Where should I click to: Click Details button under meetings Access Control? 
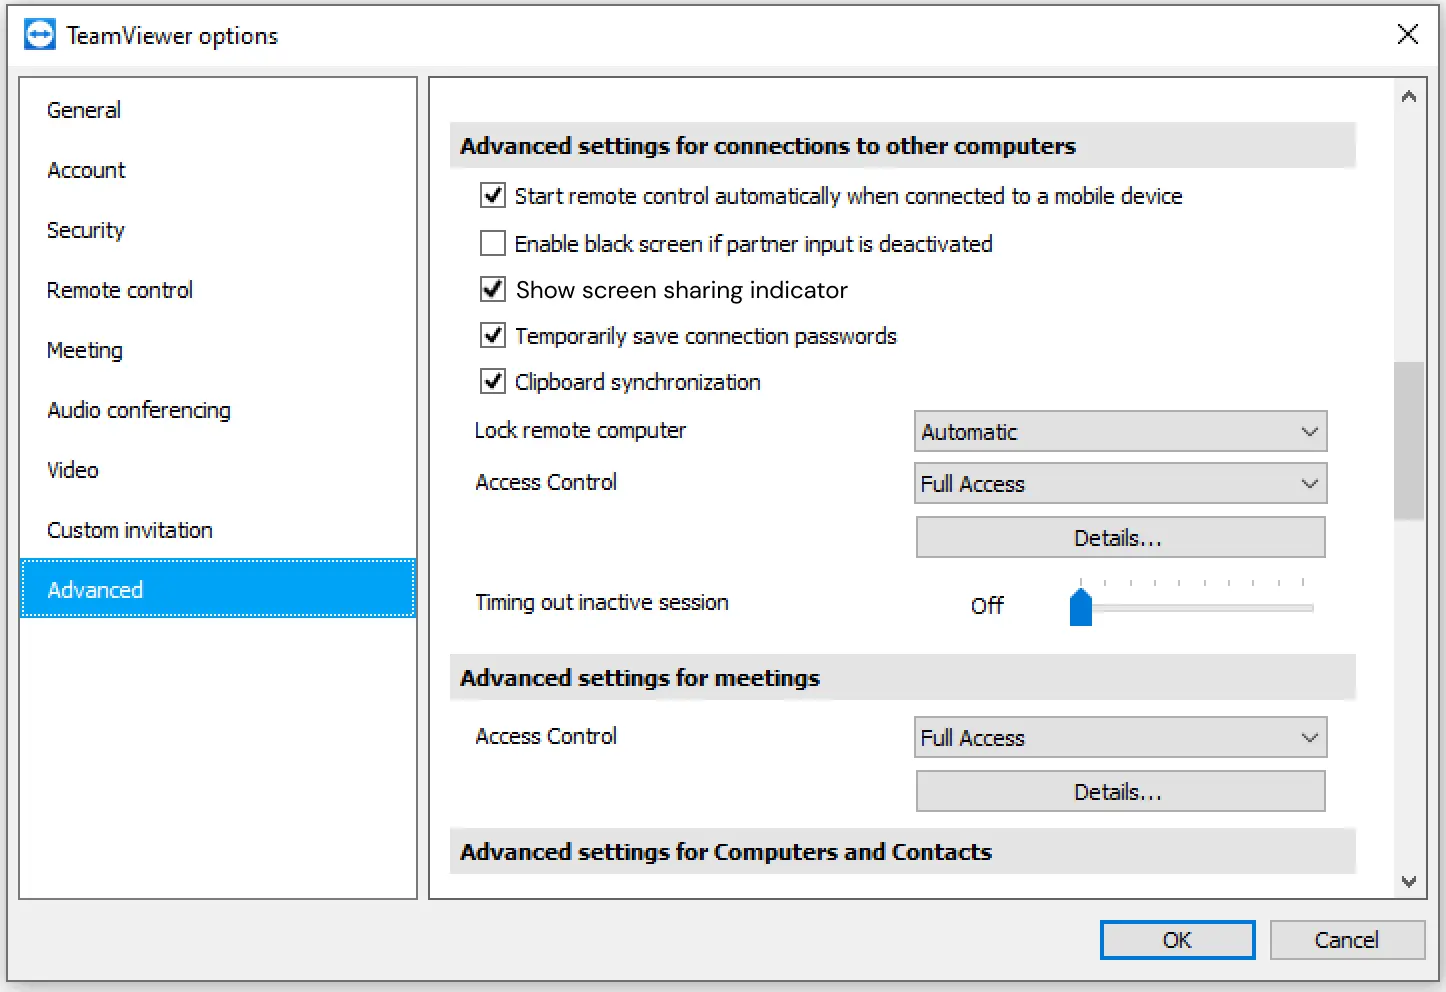tap(1120, 792)
